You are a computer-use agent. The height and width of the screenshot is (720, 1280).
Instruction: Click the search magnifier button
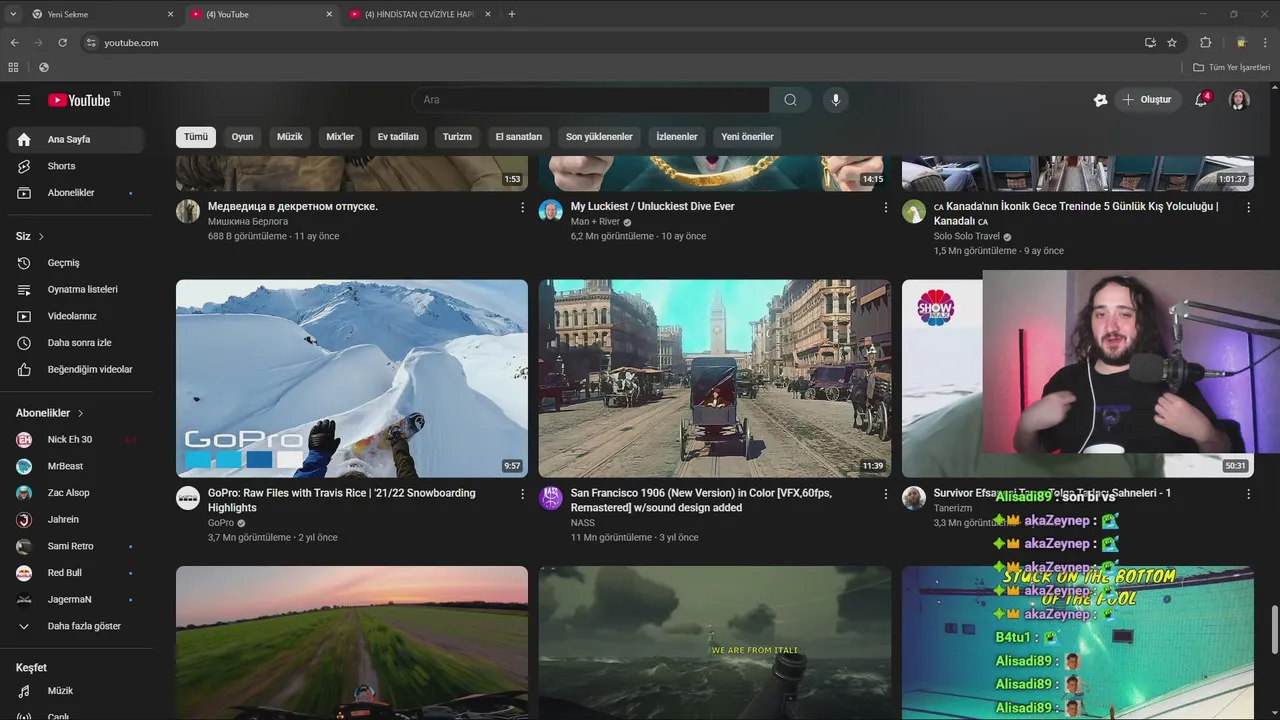[x=791, y=100]
